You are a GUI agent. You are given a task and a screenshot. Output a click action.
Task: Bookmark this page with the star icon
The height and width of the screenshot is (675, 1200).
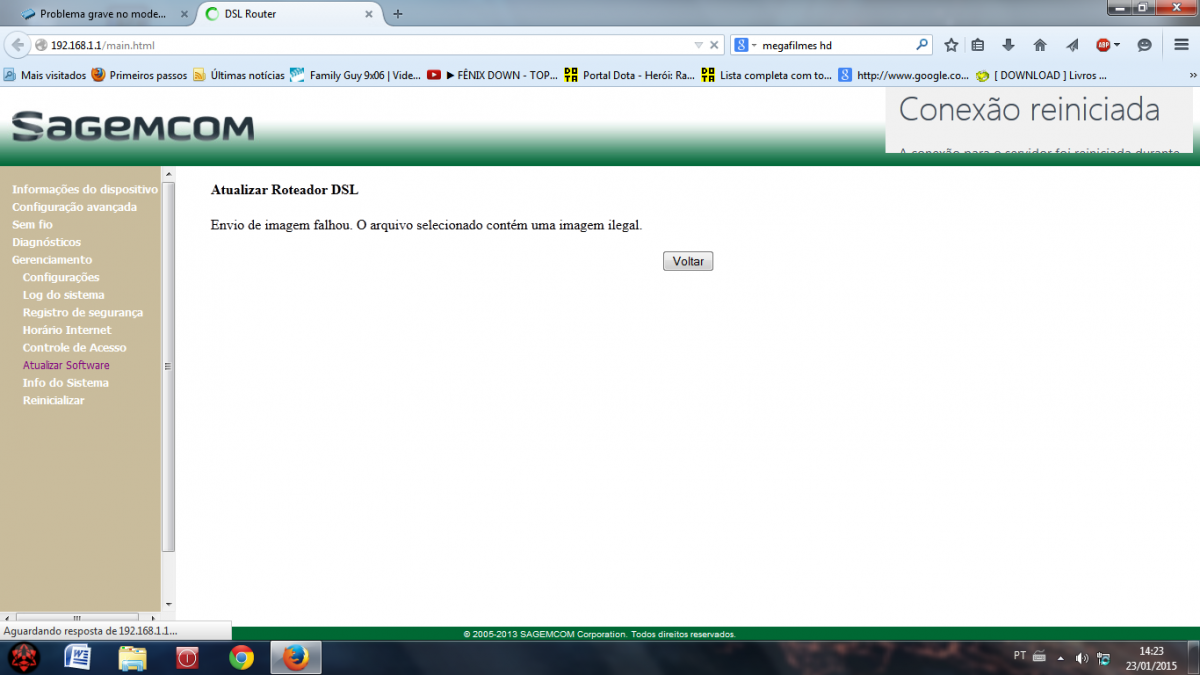point(951,45)
